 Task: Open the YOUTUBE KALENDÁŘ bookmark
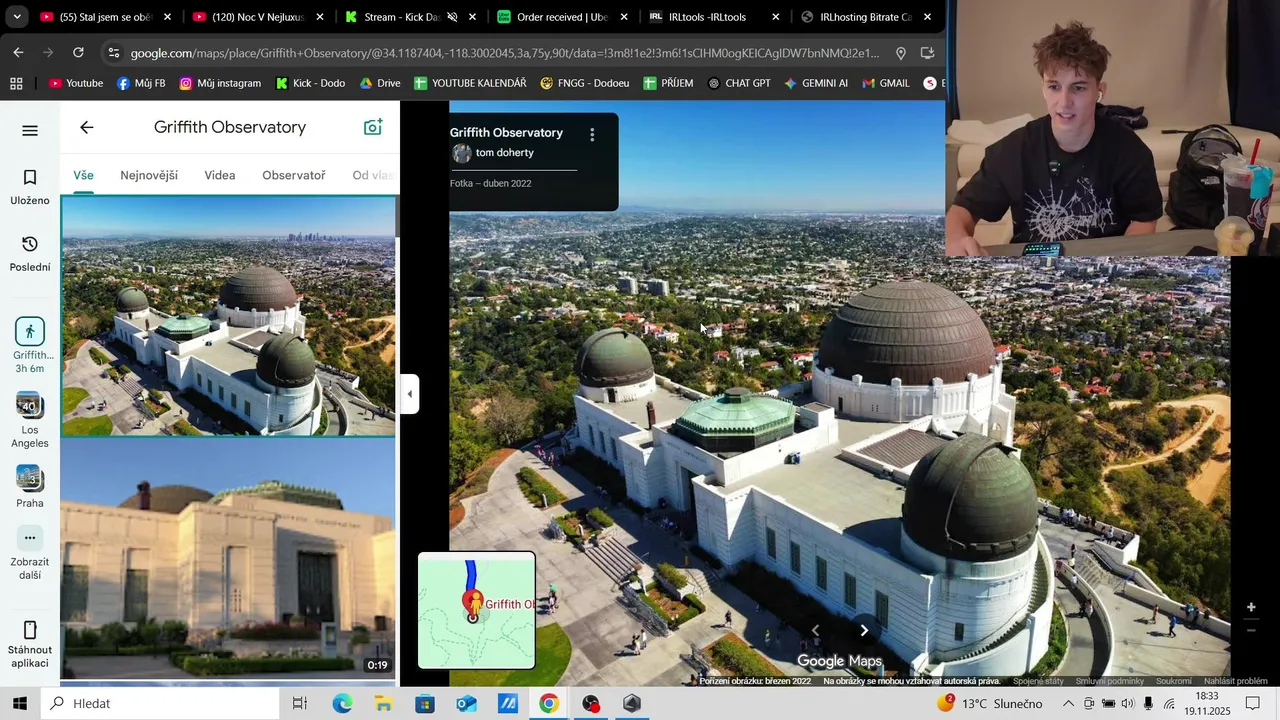click(x=470, y=83)
